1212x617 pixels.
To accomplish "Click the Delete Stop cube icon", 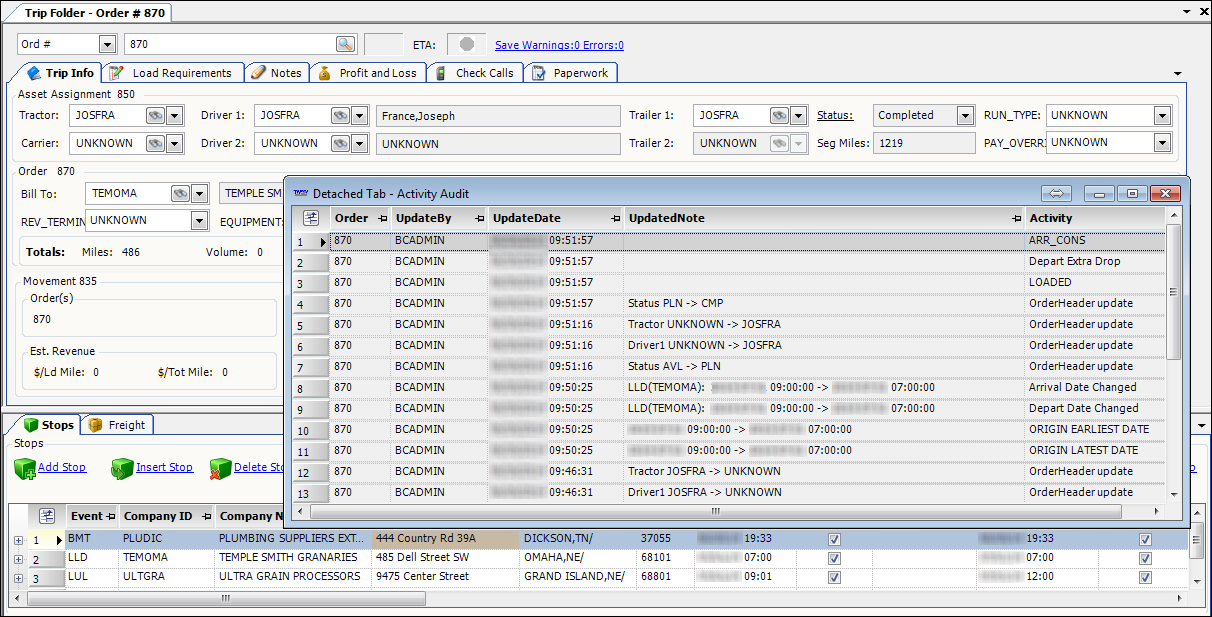I will (x=220, y=468).
